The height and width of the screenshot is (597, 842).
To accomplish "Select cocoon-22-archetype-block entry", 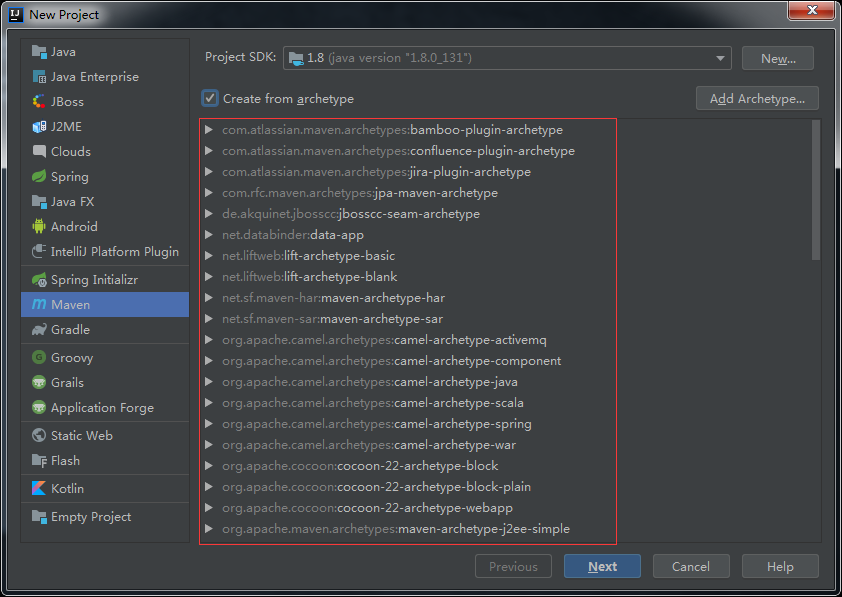I will [360, 465].
